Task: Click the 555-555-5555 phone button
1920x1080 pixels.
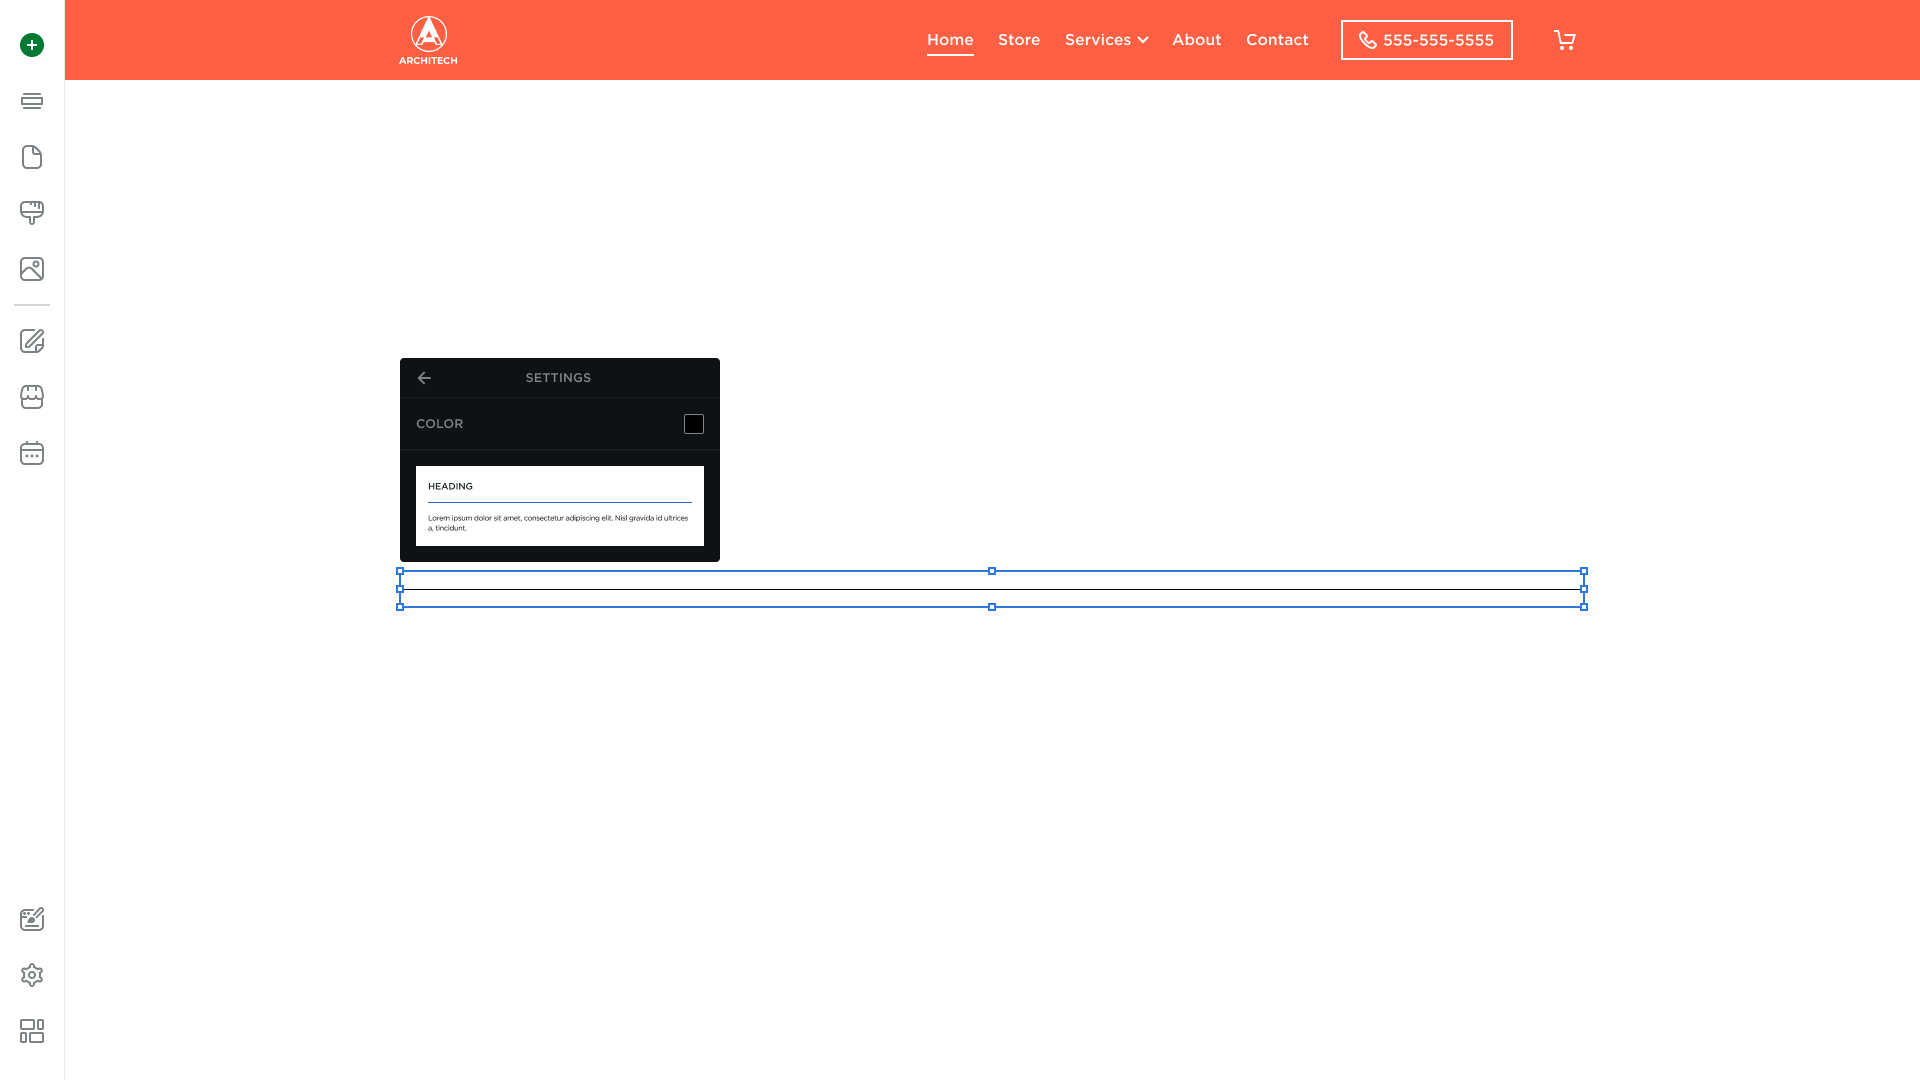Action: [1426, 40]
